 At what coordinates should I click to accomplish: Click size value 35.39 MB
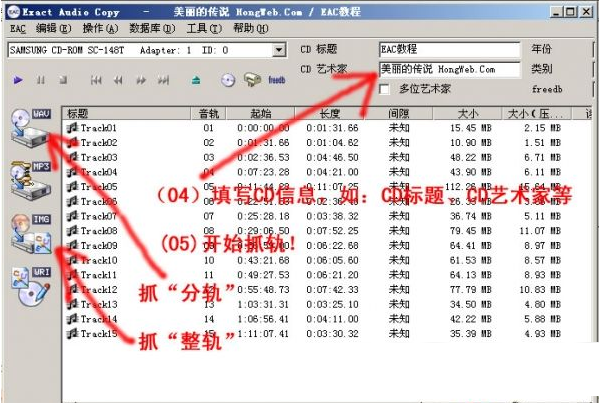(x=470, y=333)
